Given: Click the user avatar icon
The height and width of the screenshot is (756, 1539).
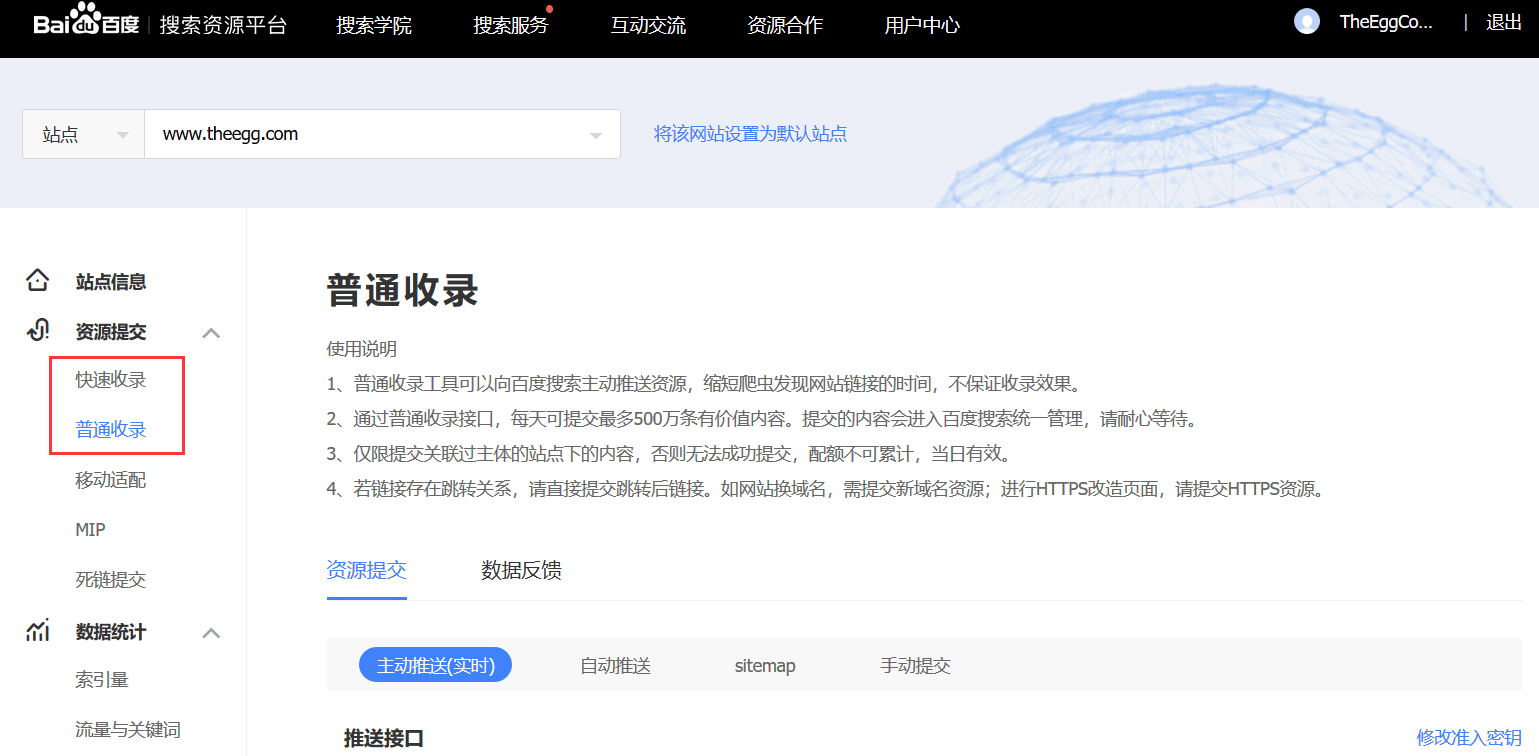Looking at the screenshot, I should pyautogui.click(x=1307, y=22).
